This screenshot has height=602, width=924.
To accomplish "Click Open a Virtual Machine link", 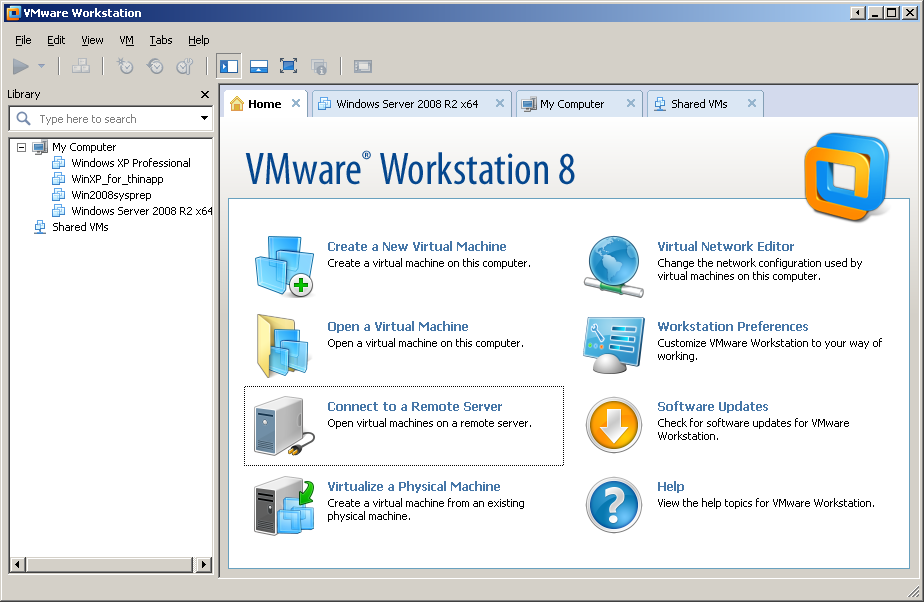I will [398, 326].
